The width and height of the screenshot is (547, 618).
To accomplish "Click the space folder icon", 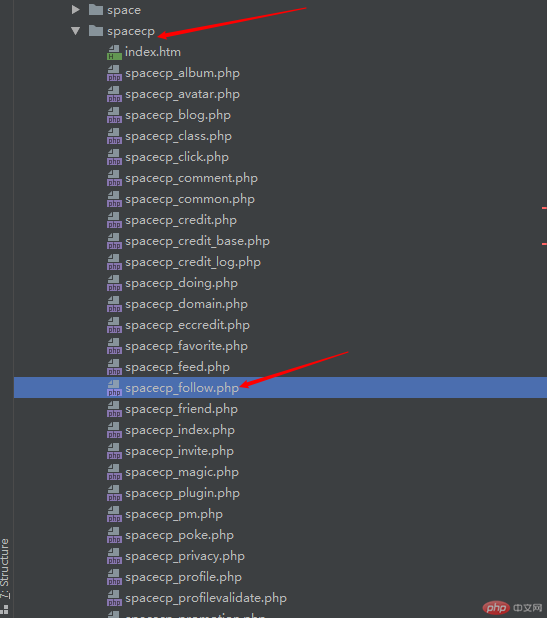I will click(x=96, y=9).
